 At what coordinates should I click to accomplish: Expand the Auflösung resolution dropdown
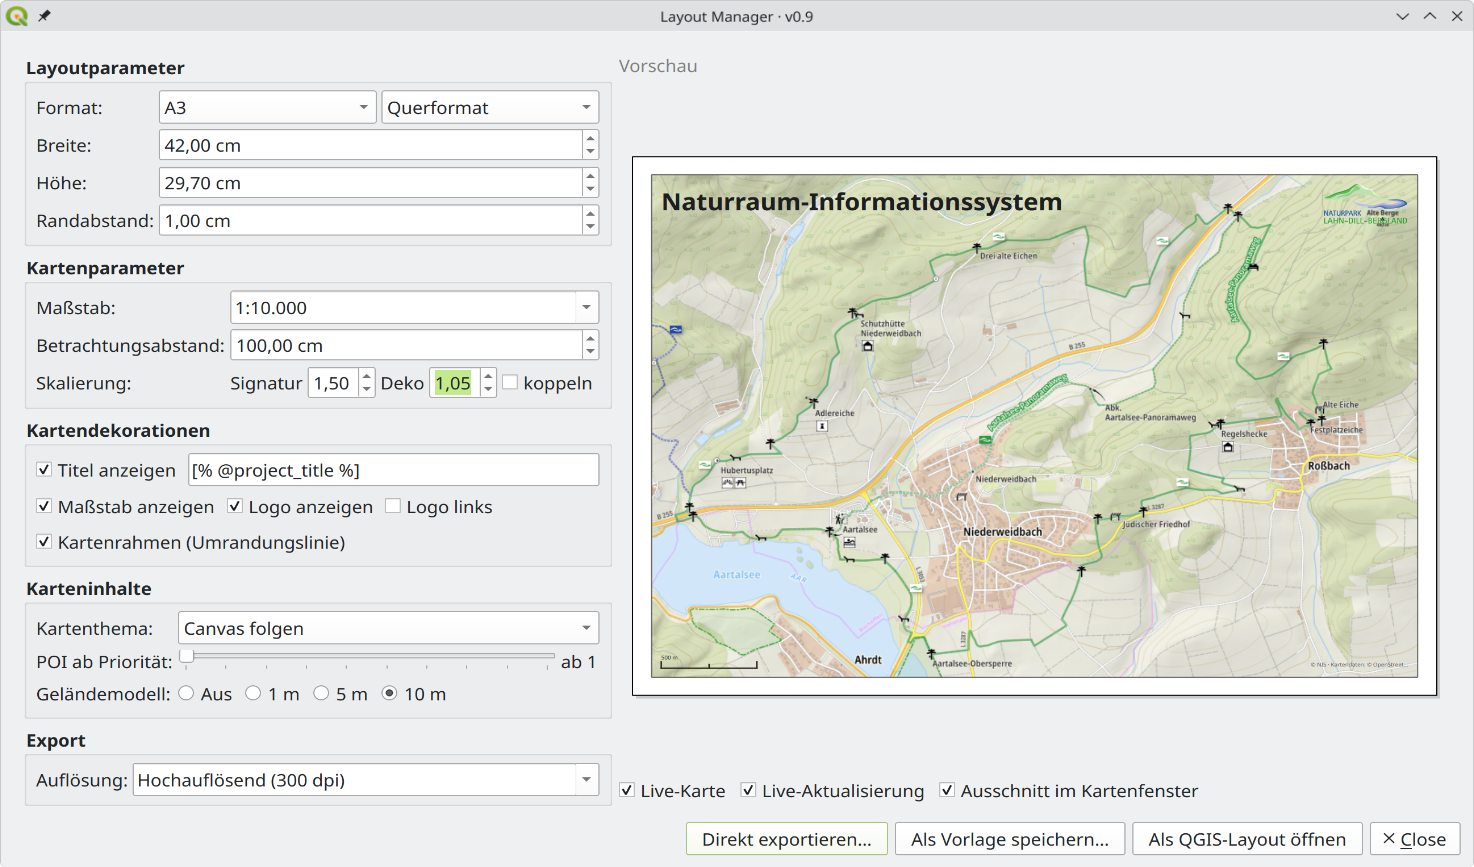pyautogui.click(x=366, y=780)
